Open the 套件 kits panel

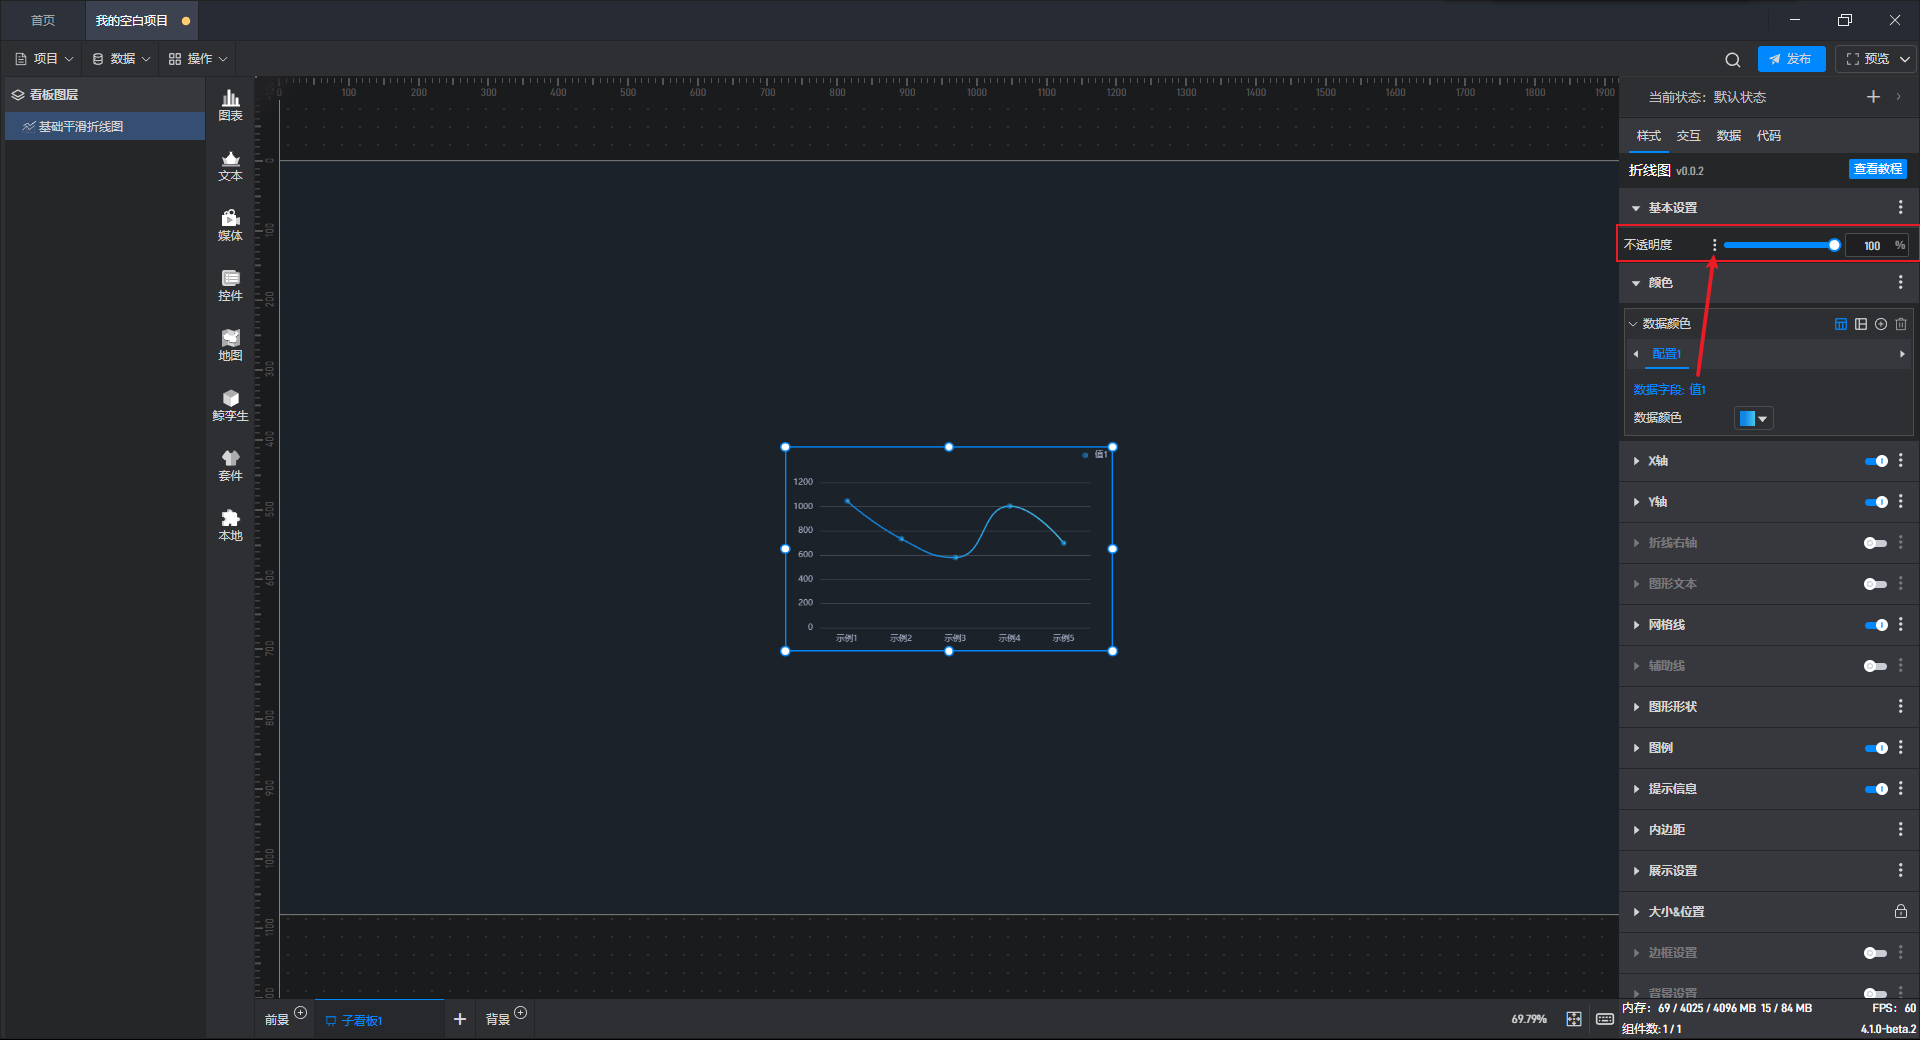[x=230, y=465]
